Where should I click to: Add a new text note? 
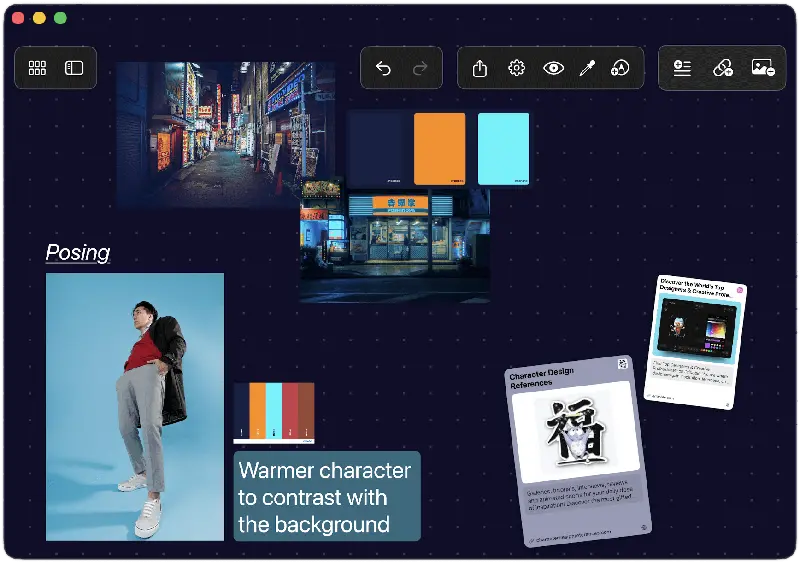[x=682, y=68]
